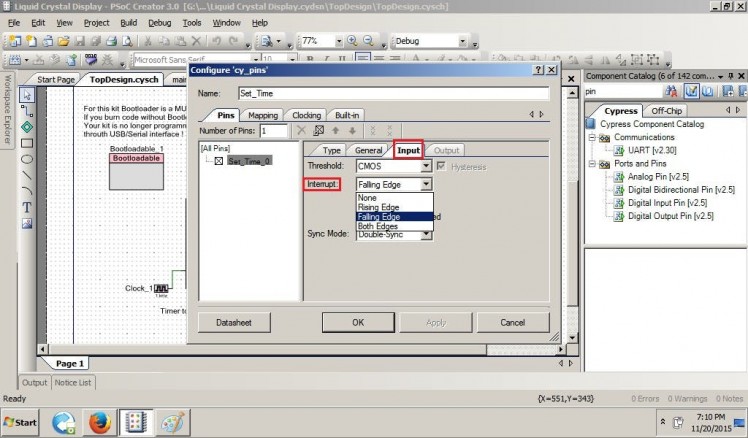Switch to the pin Type tab

tap(332, 150)
